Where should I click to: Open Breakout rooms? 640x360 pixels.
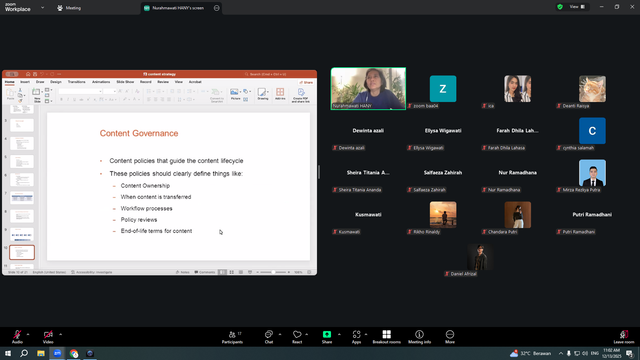[x=387, y=337]
